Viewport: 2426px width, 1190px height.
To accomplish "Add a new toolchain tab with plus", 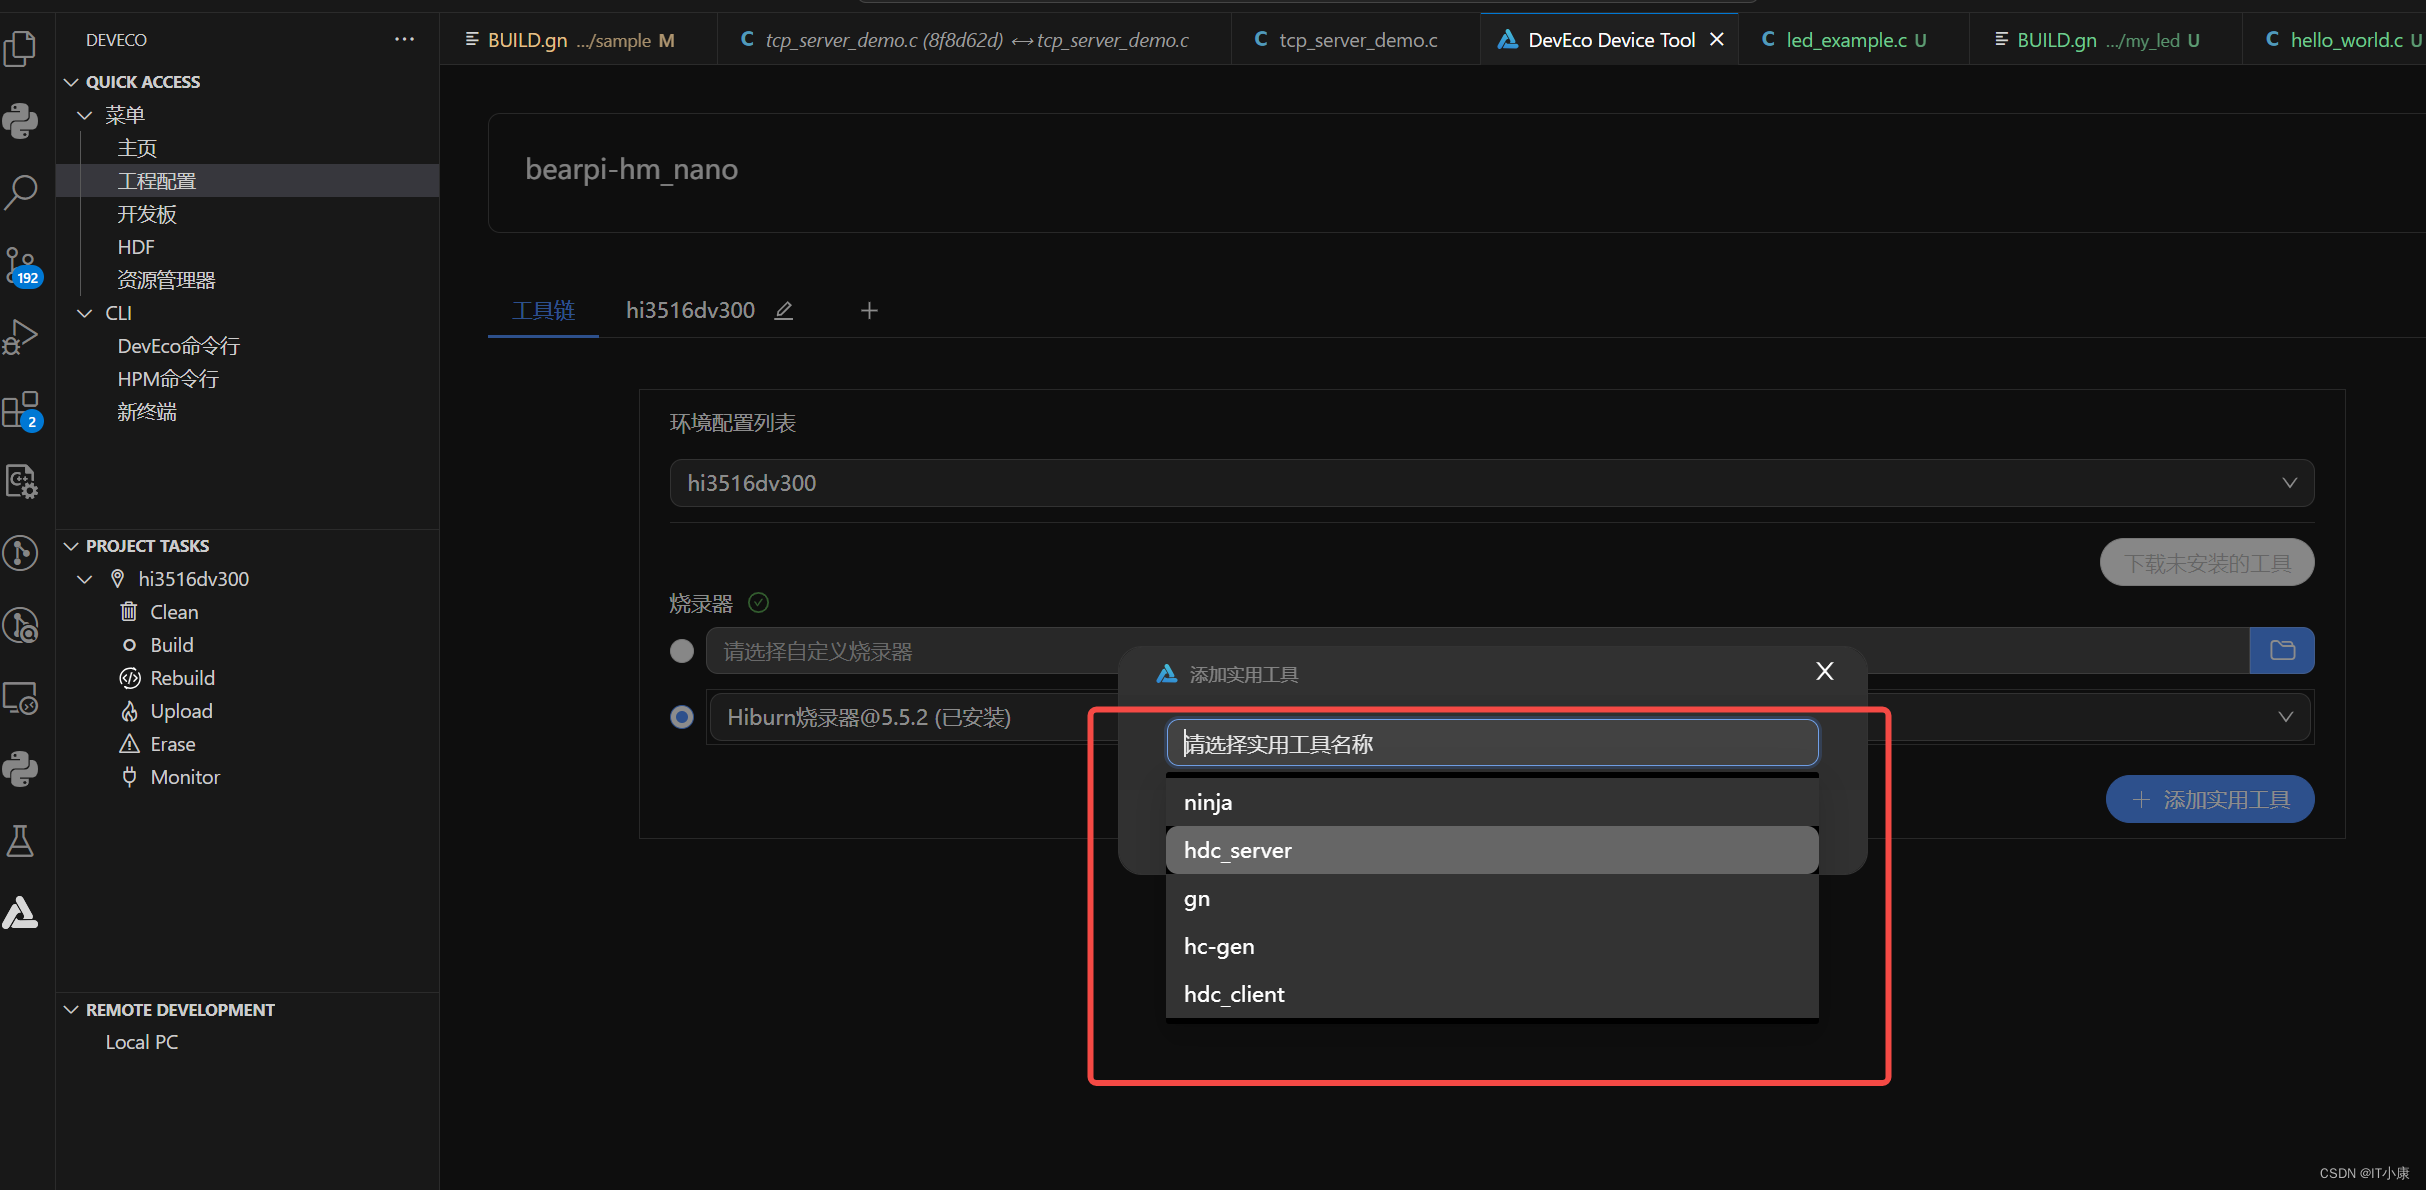I will [869, 311].
